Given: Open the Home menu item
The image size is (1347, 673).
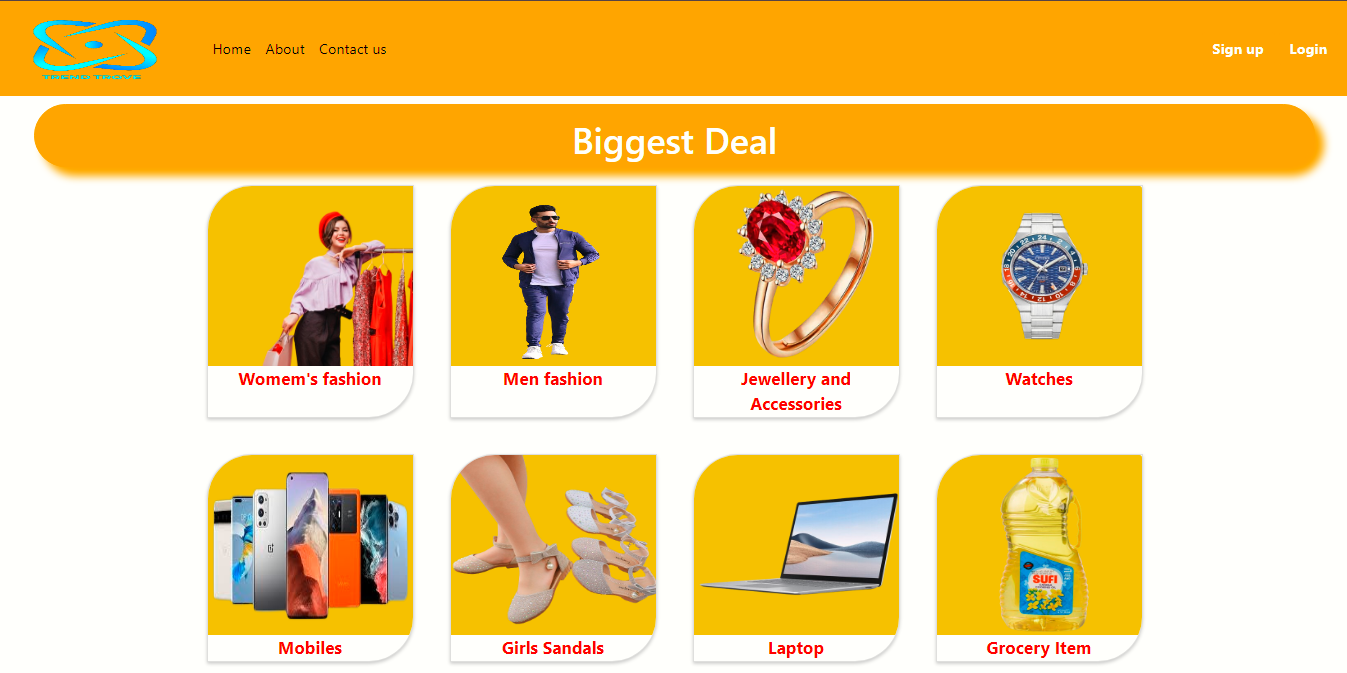Looking at the screenshot, I should point(232,49).
